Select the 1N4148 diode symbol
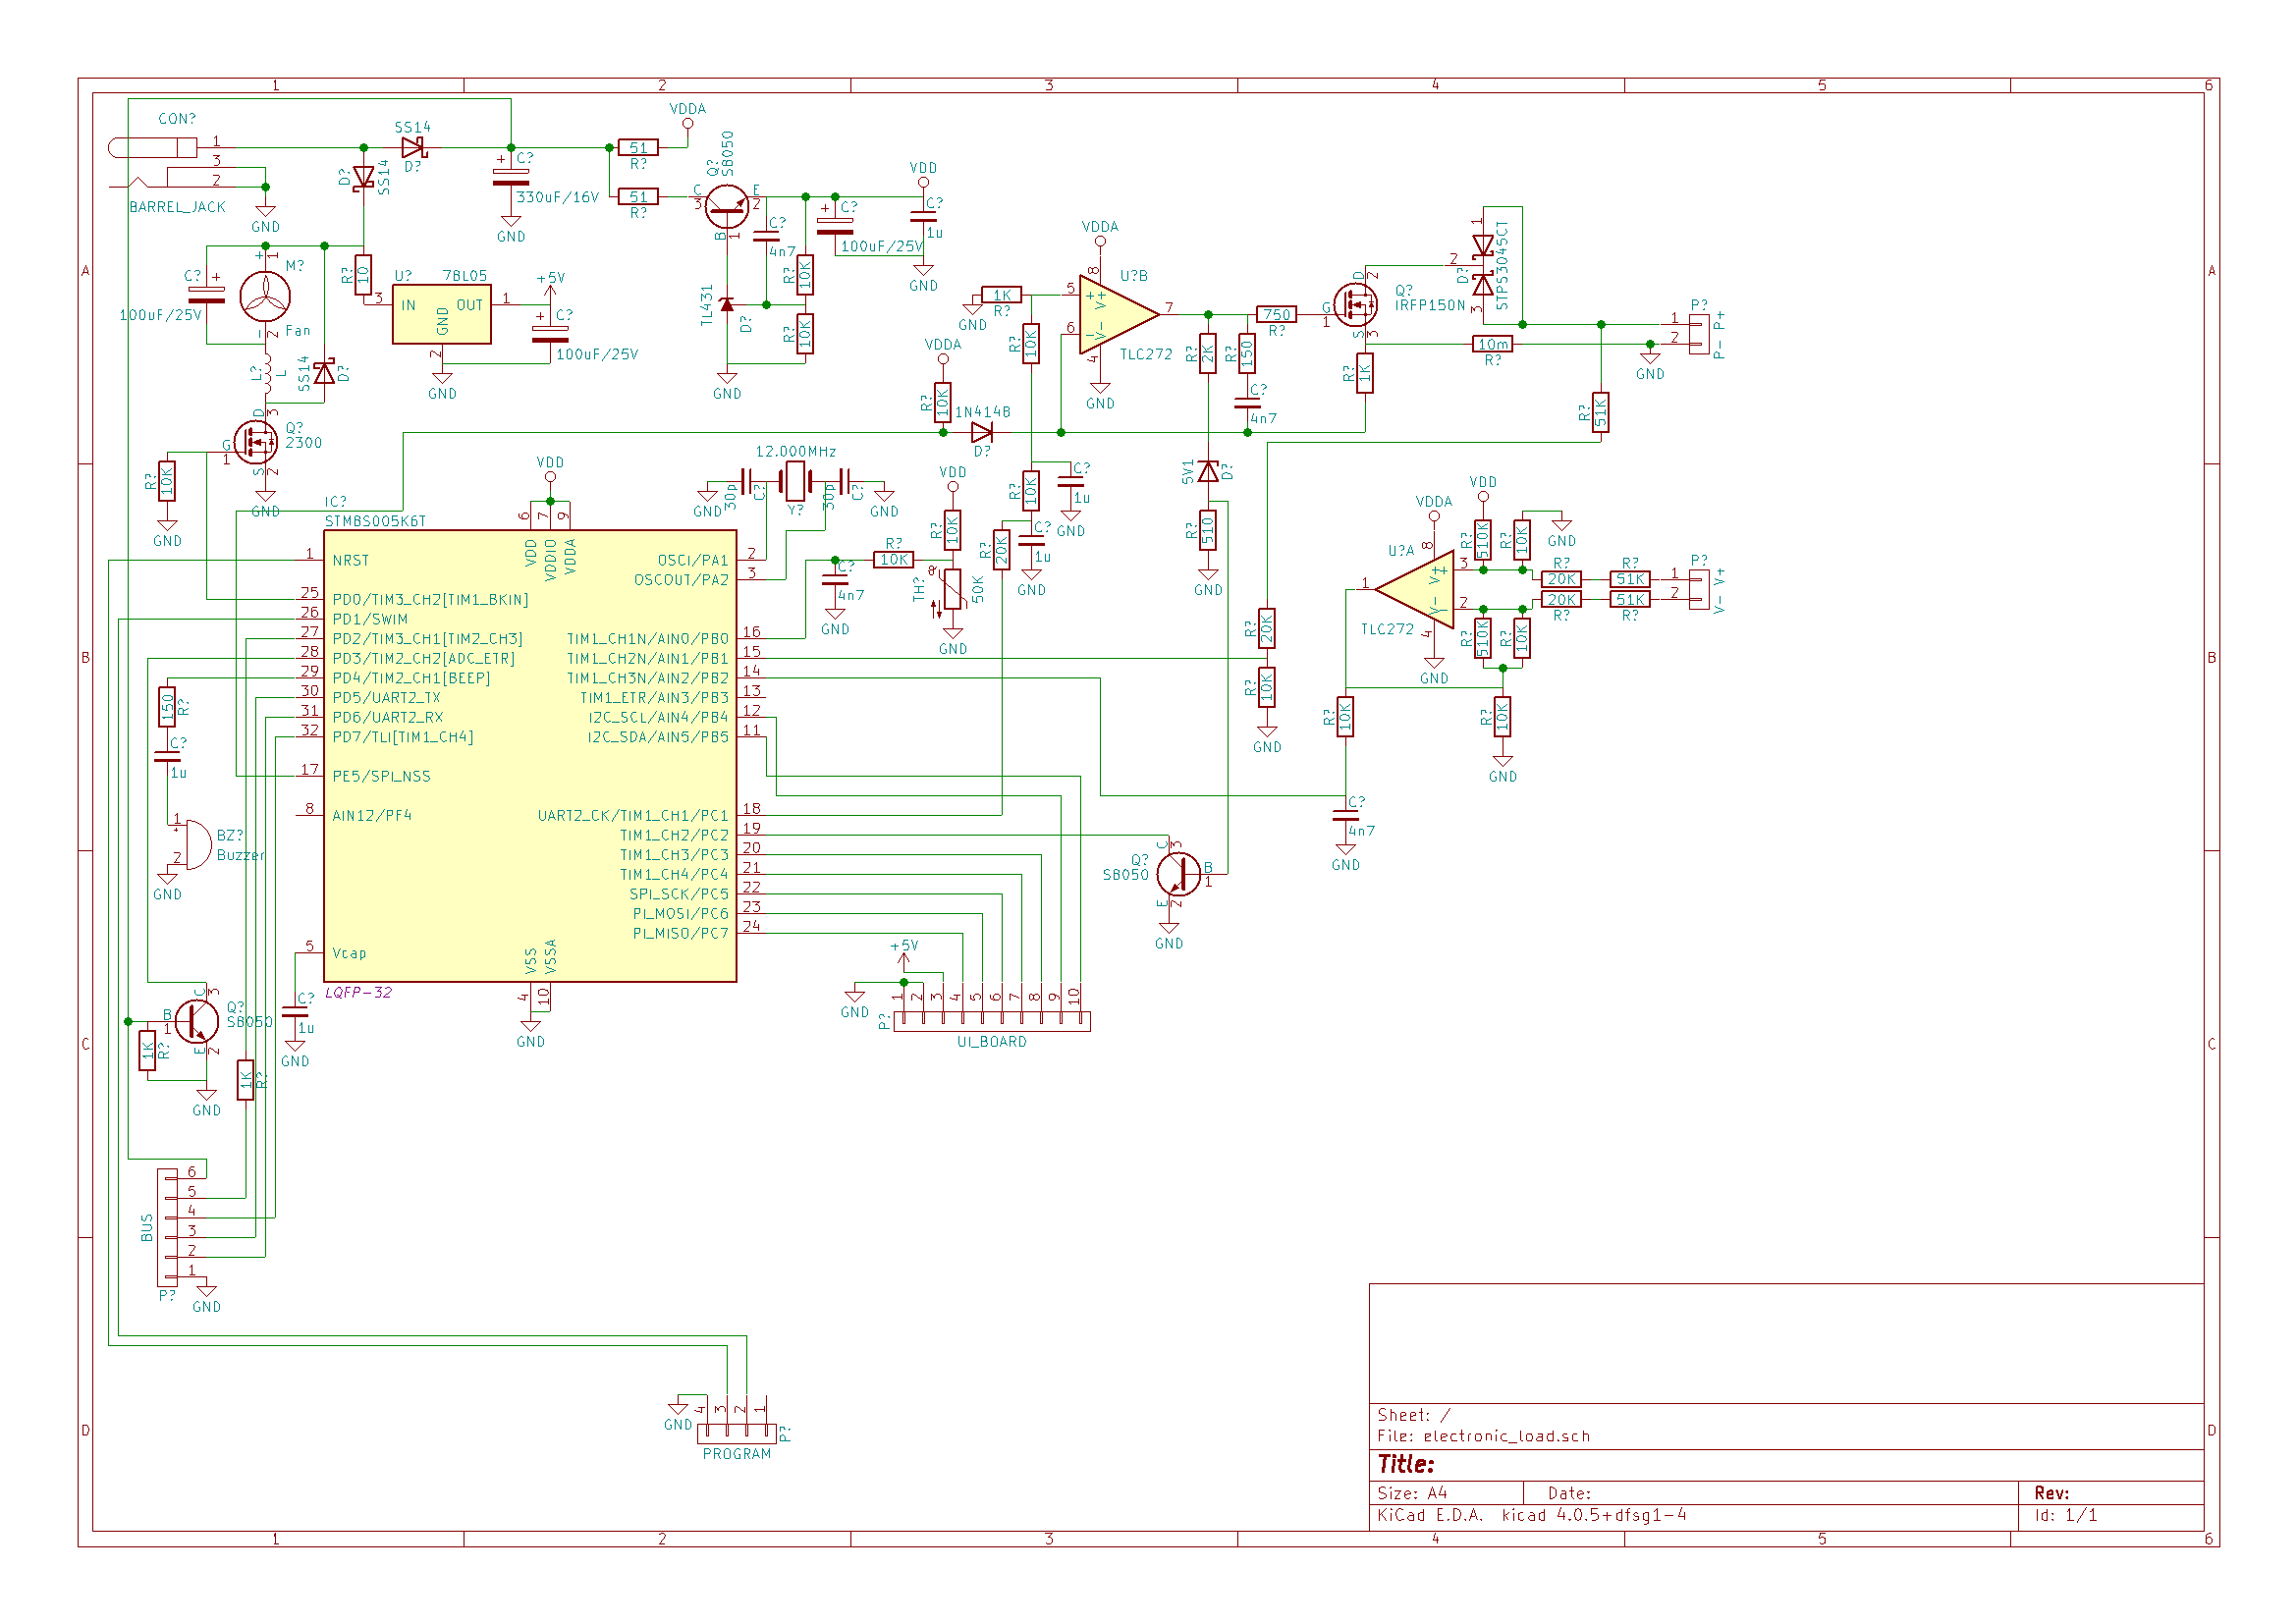 pyautogui.click(x=982, y=433)
